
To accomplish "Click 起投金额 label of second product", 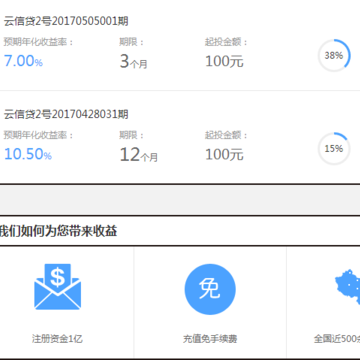I will coord(227,135).
